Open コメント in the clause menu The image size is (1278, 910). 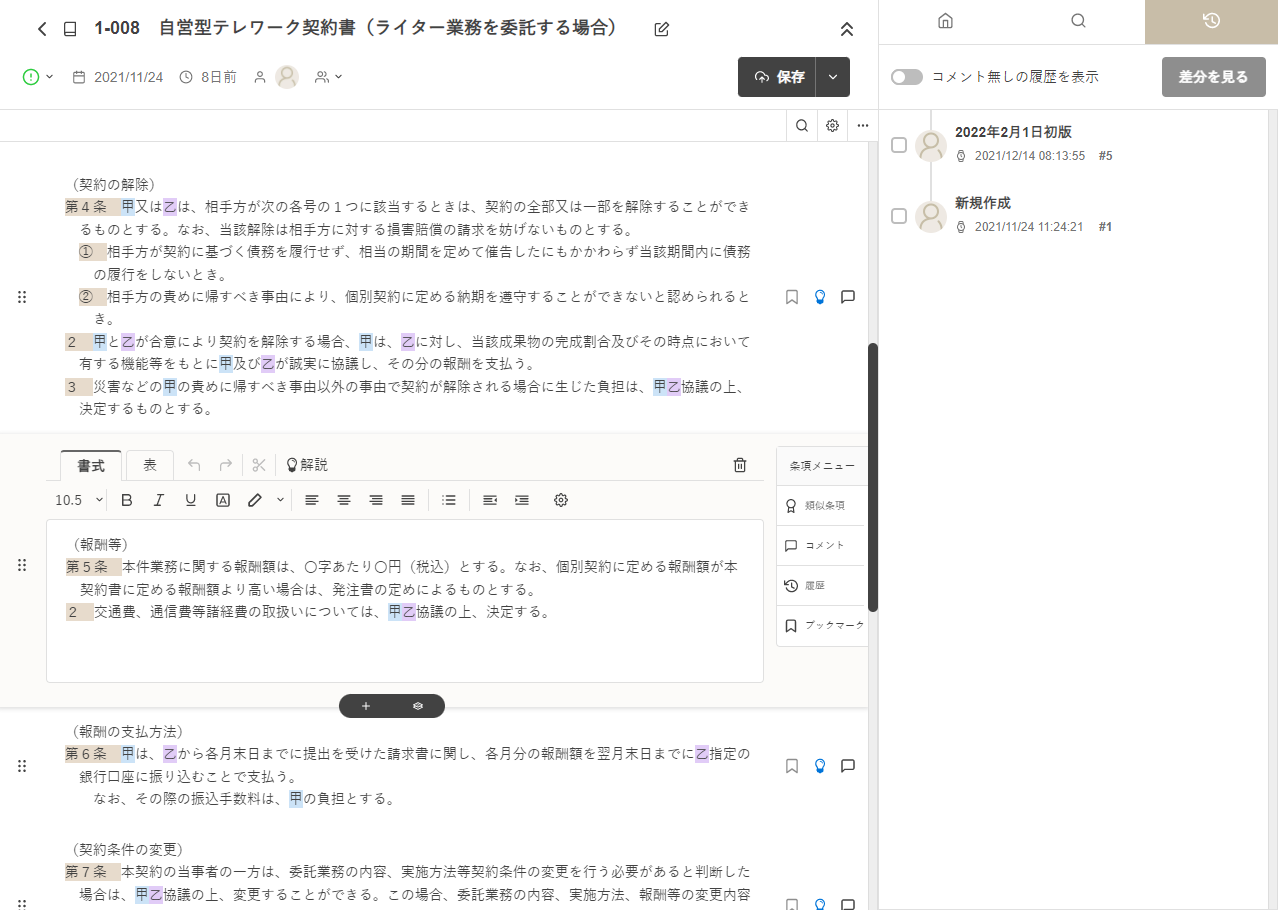820,546
